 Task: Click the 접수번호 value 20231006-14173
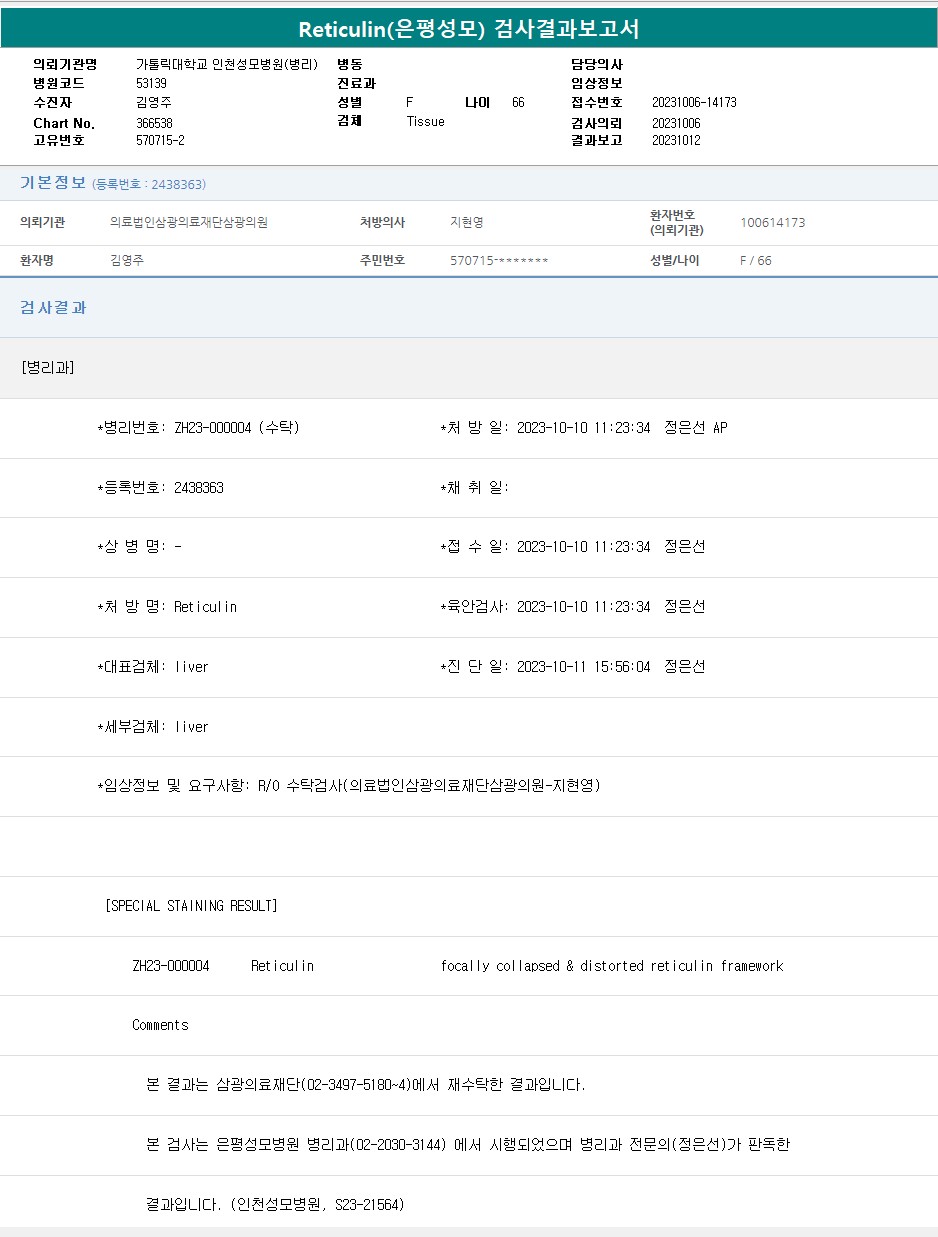point(694,102)
